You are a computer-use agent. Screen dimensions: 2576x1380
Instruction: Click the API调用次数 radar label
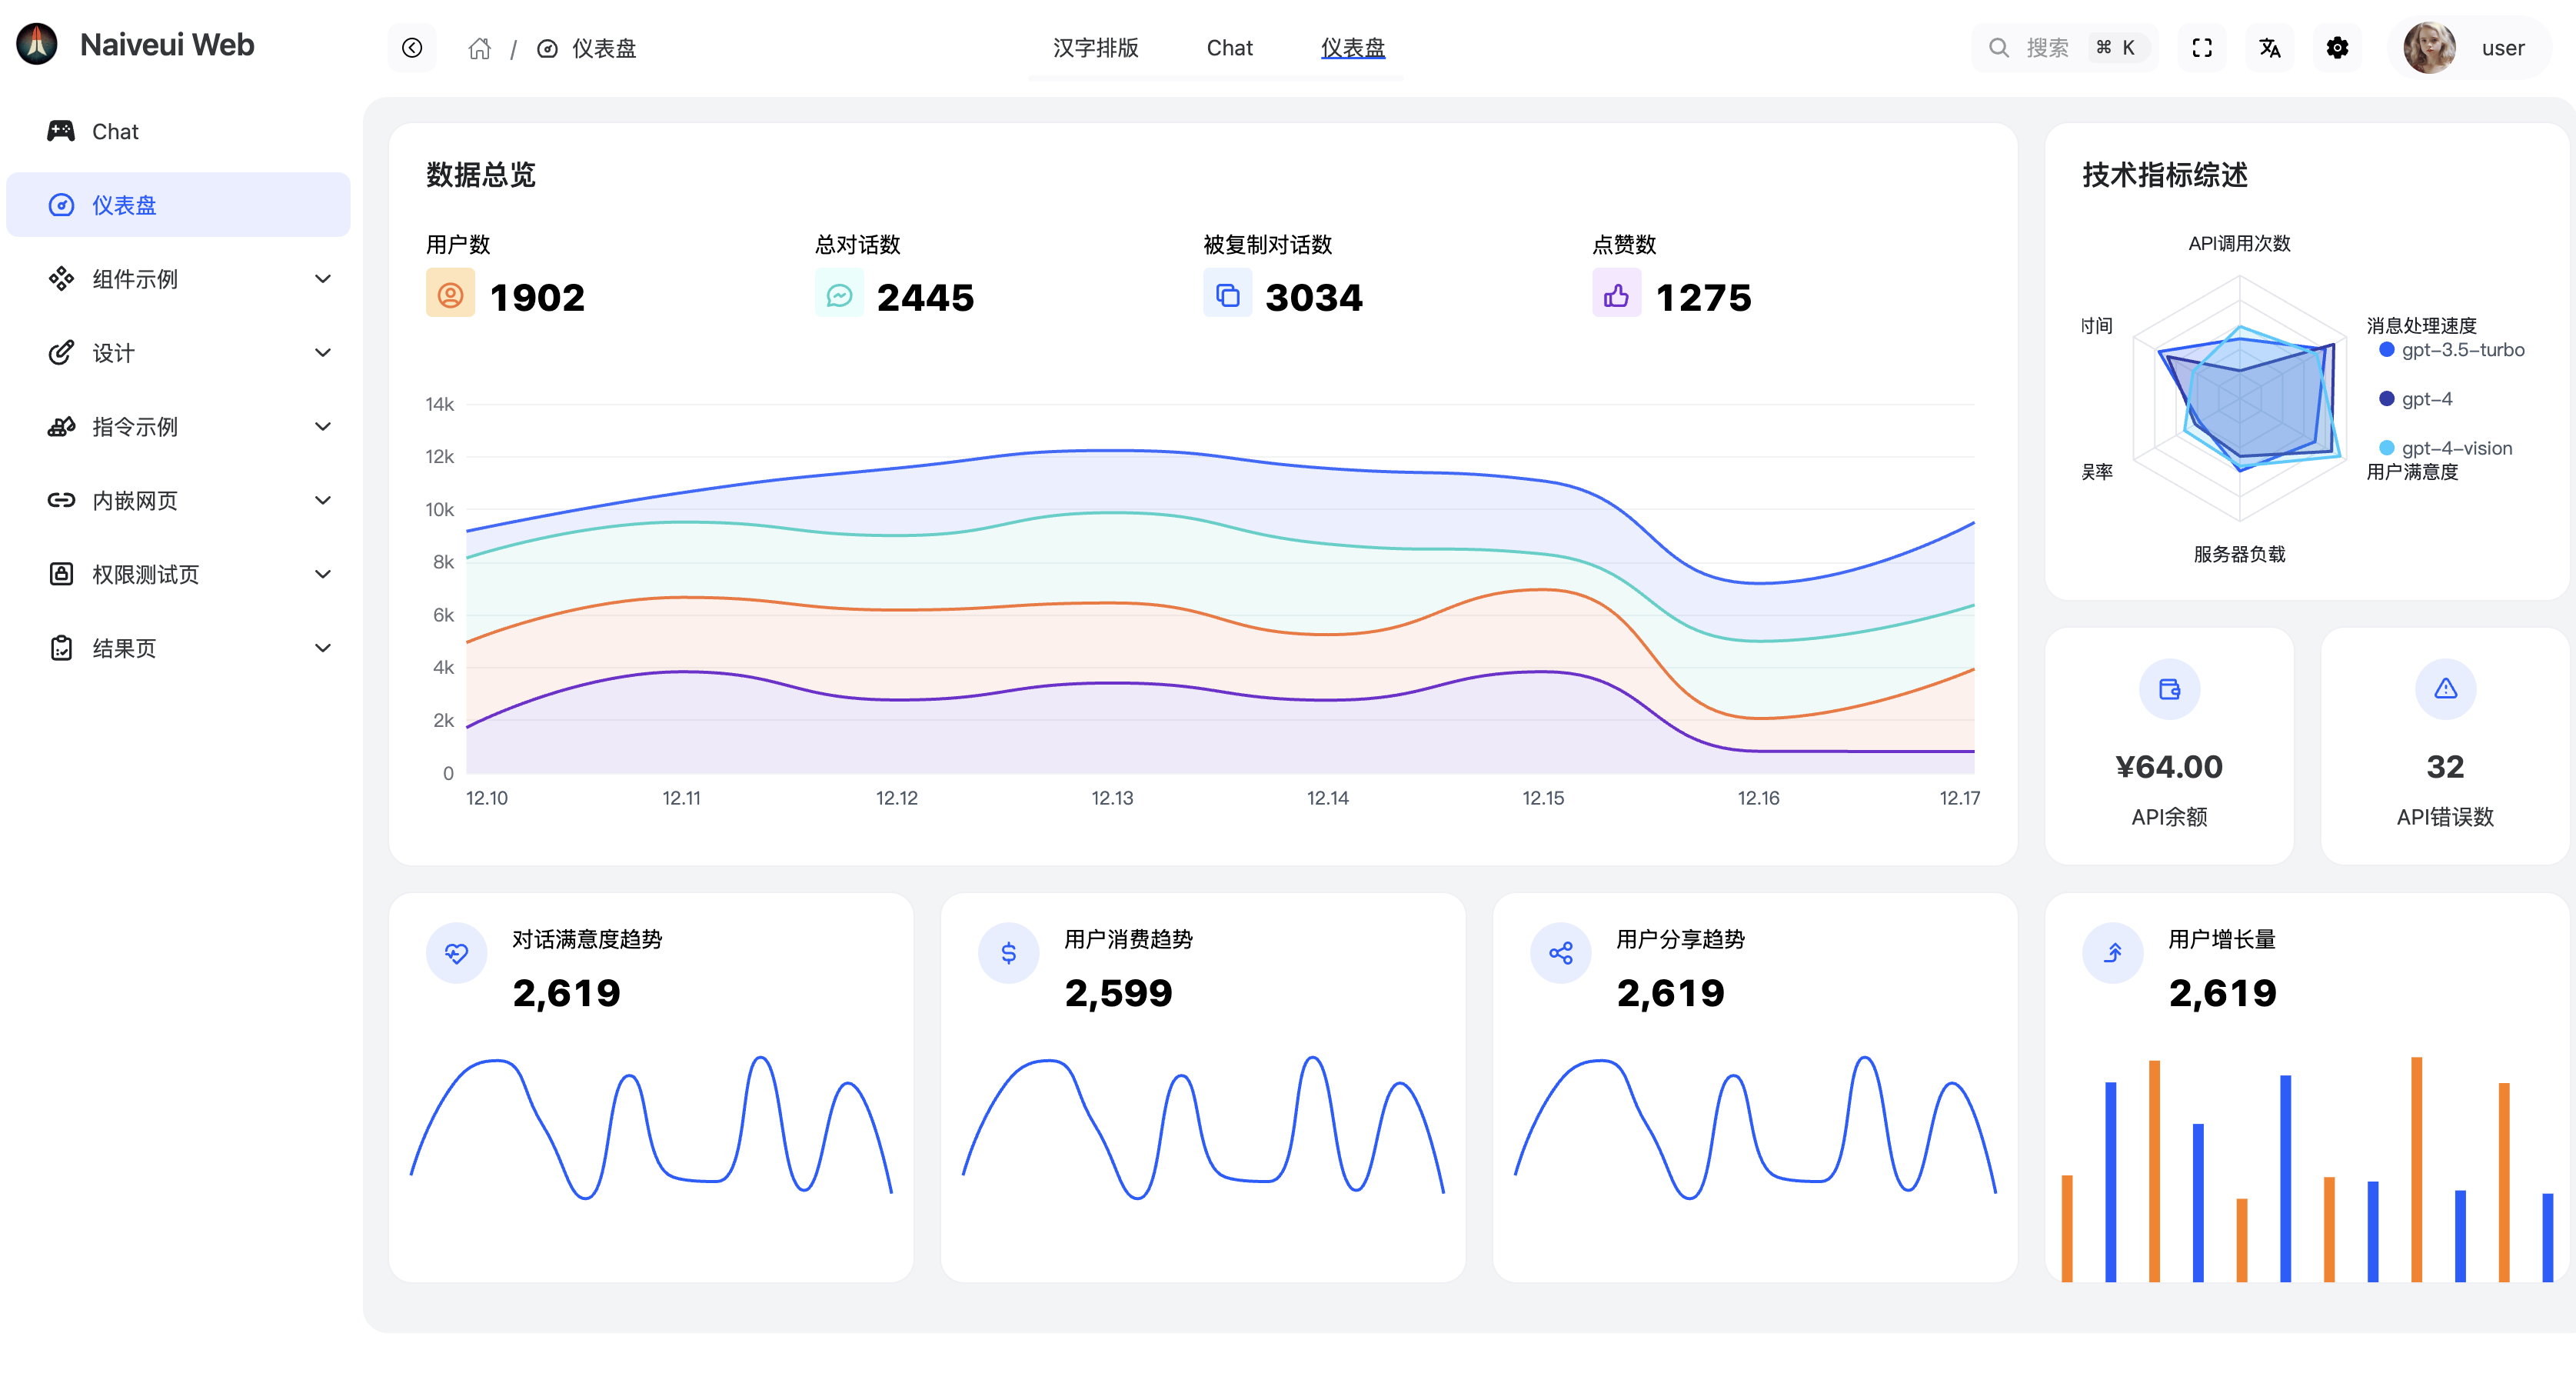tap(2239, 243)
